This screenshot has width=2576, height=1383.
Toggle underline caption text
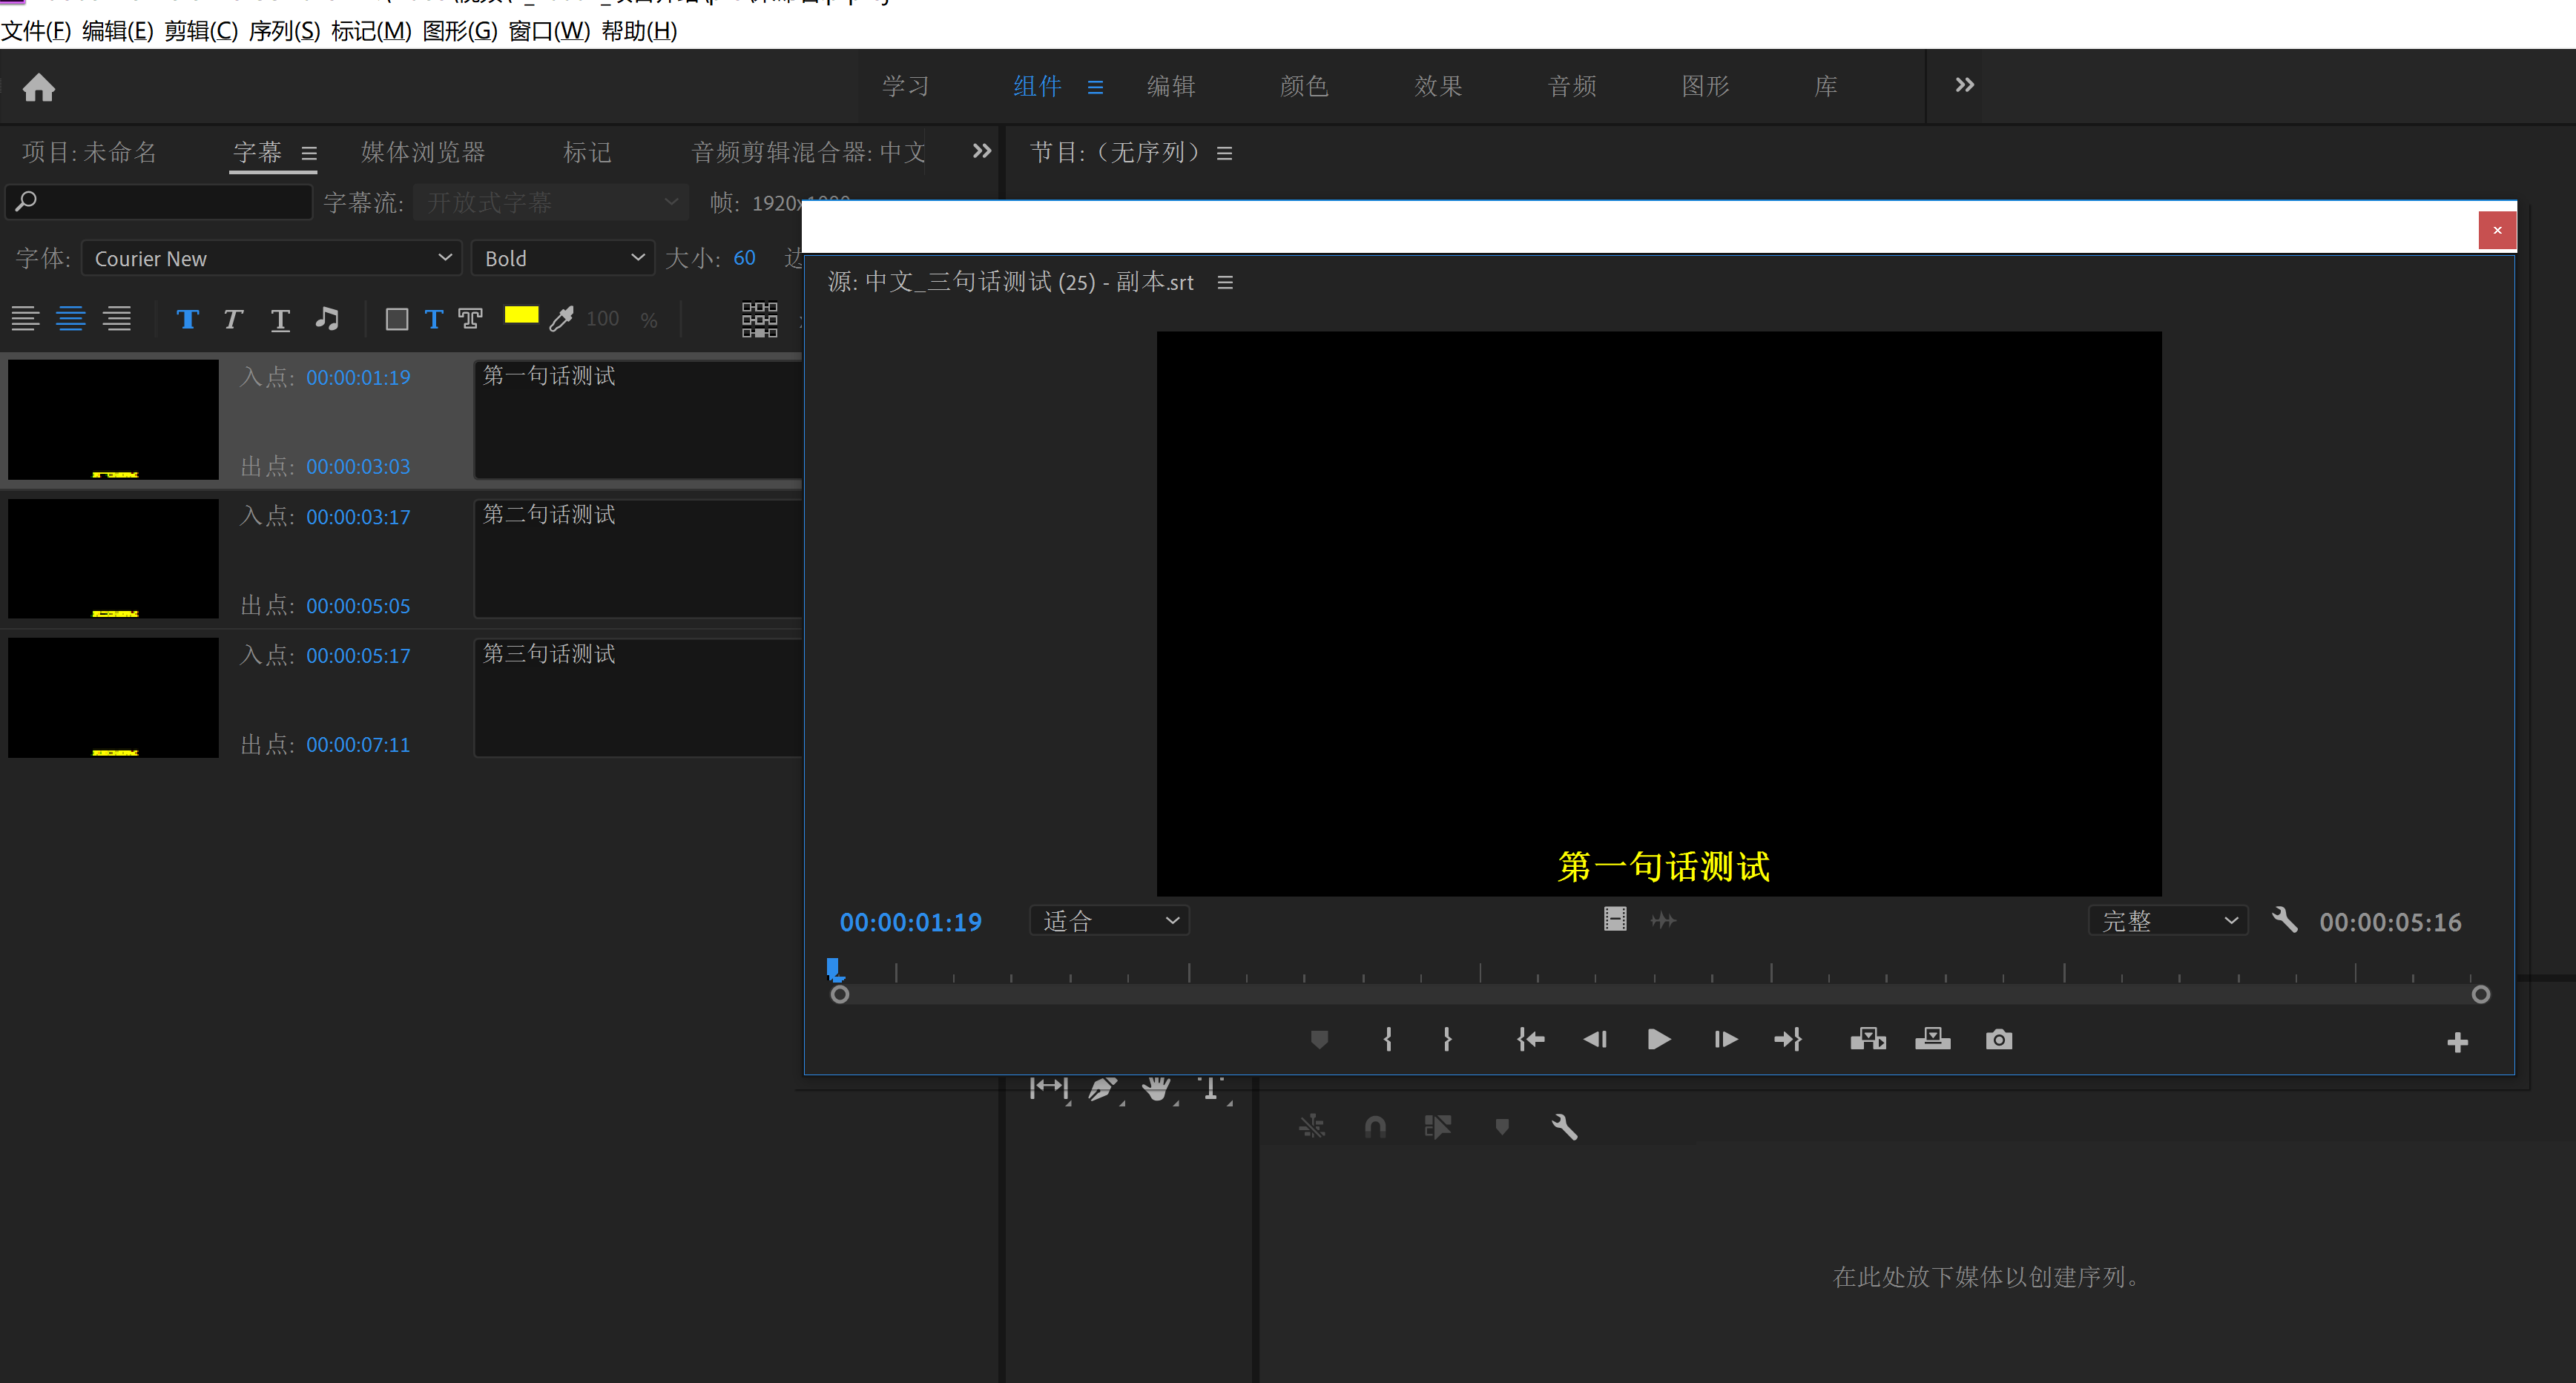tap(280, 320)
